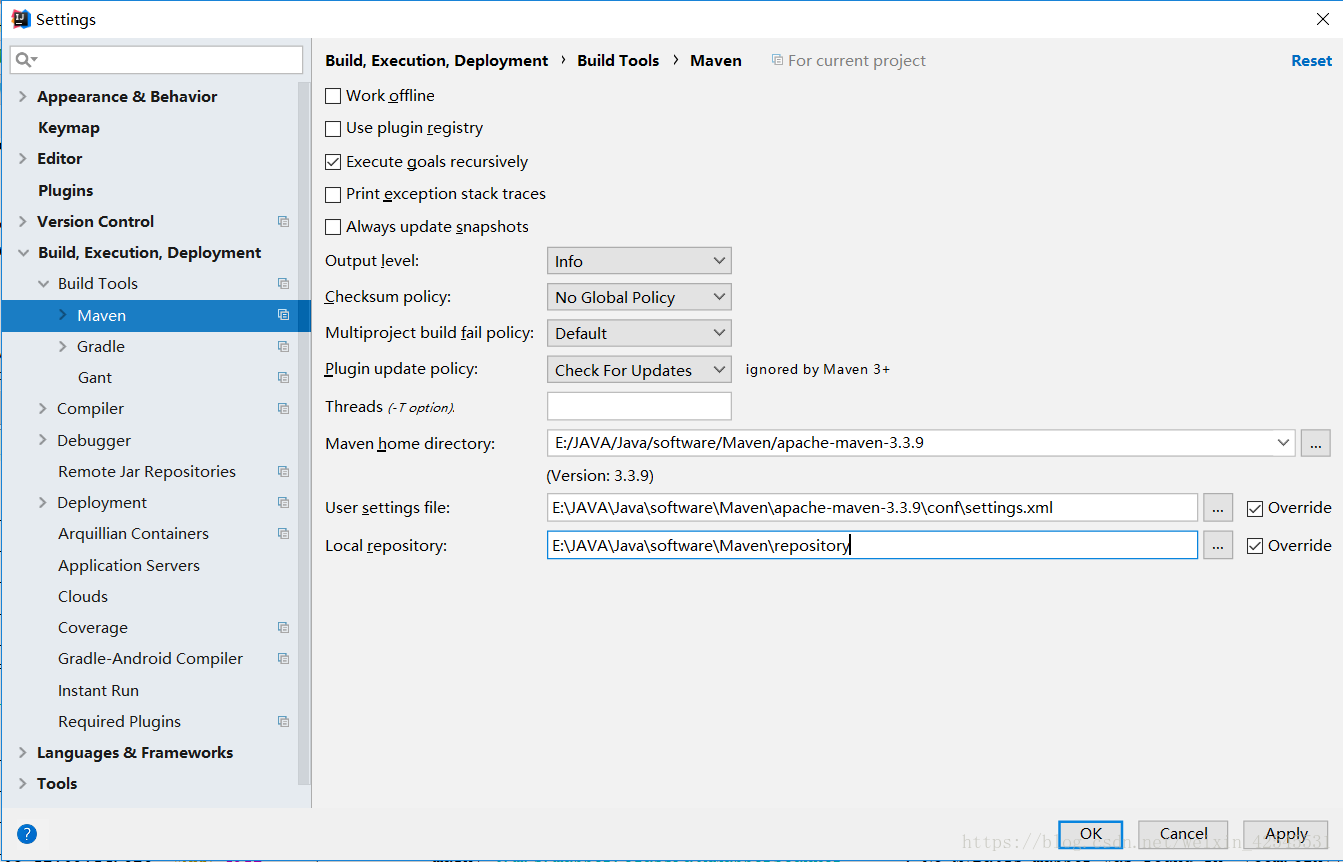Click project-level icon beside Gradle
1343x862 pixels.
pos(283,347)
